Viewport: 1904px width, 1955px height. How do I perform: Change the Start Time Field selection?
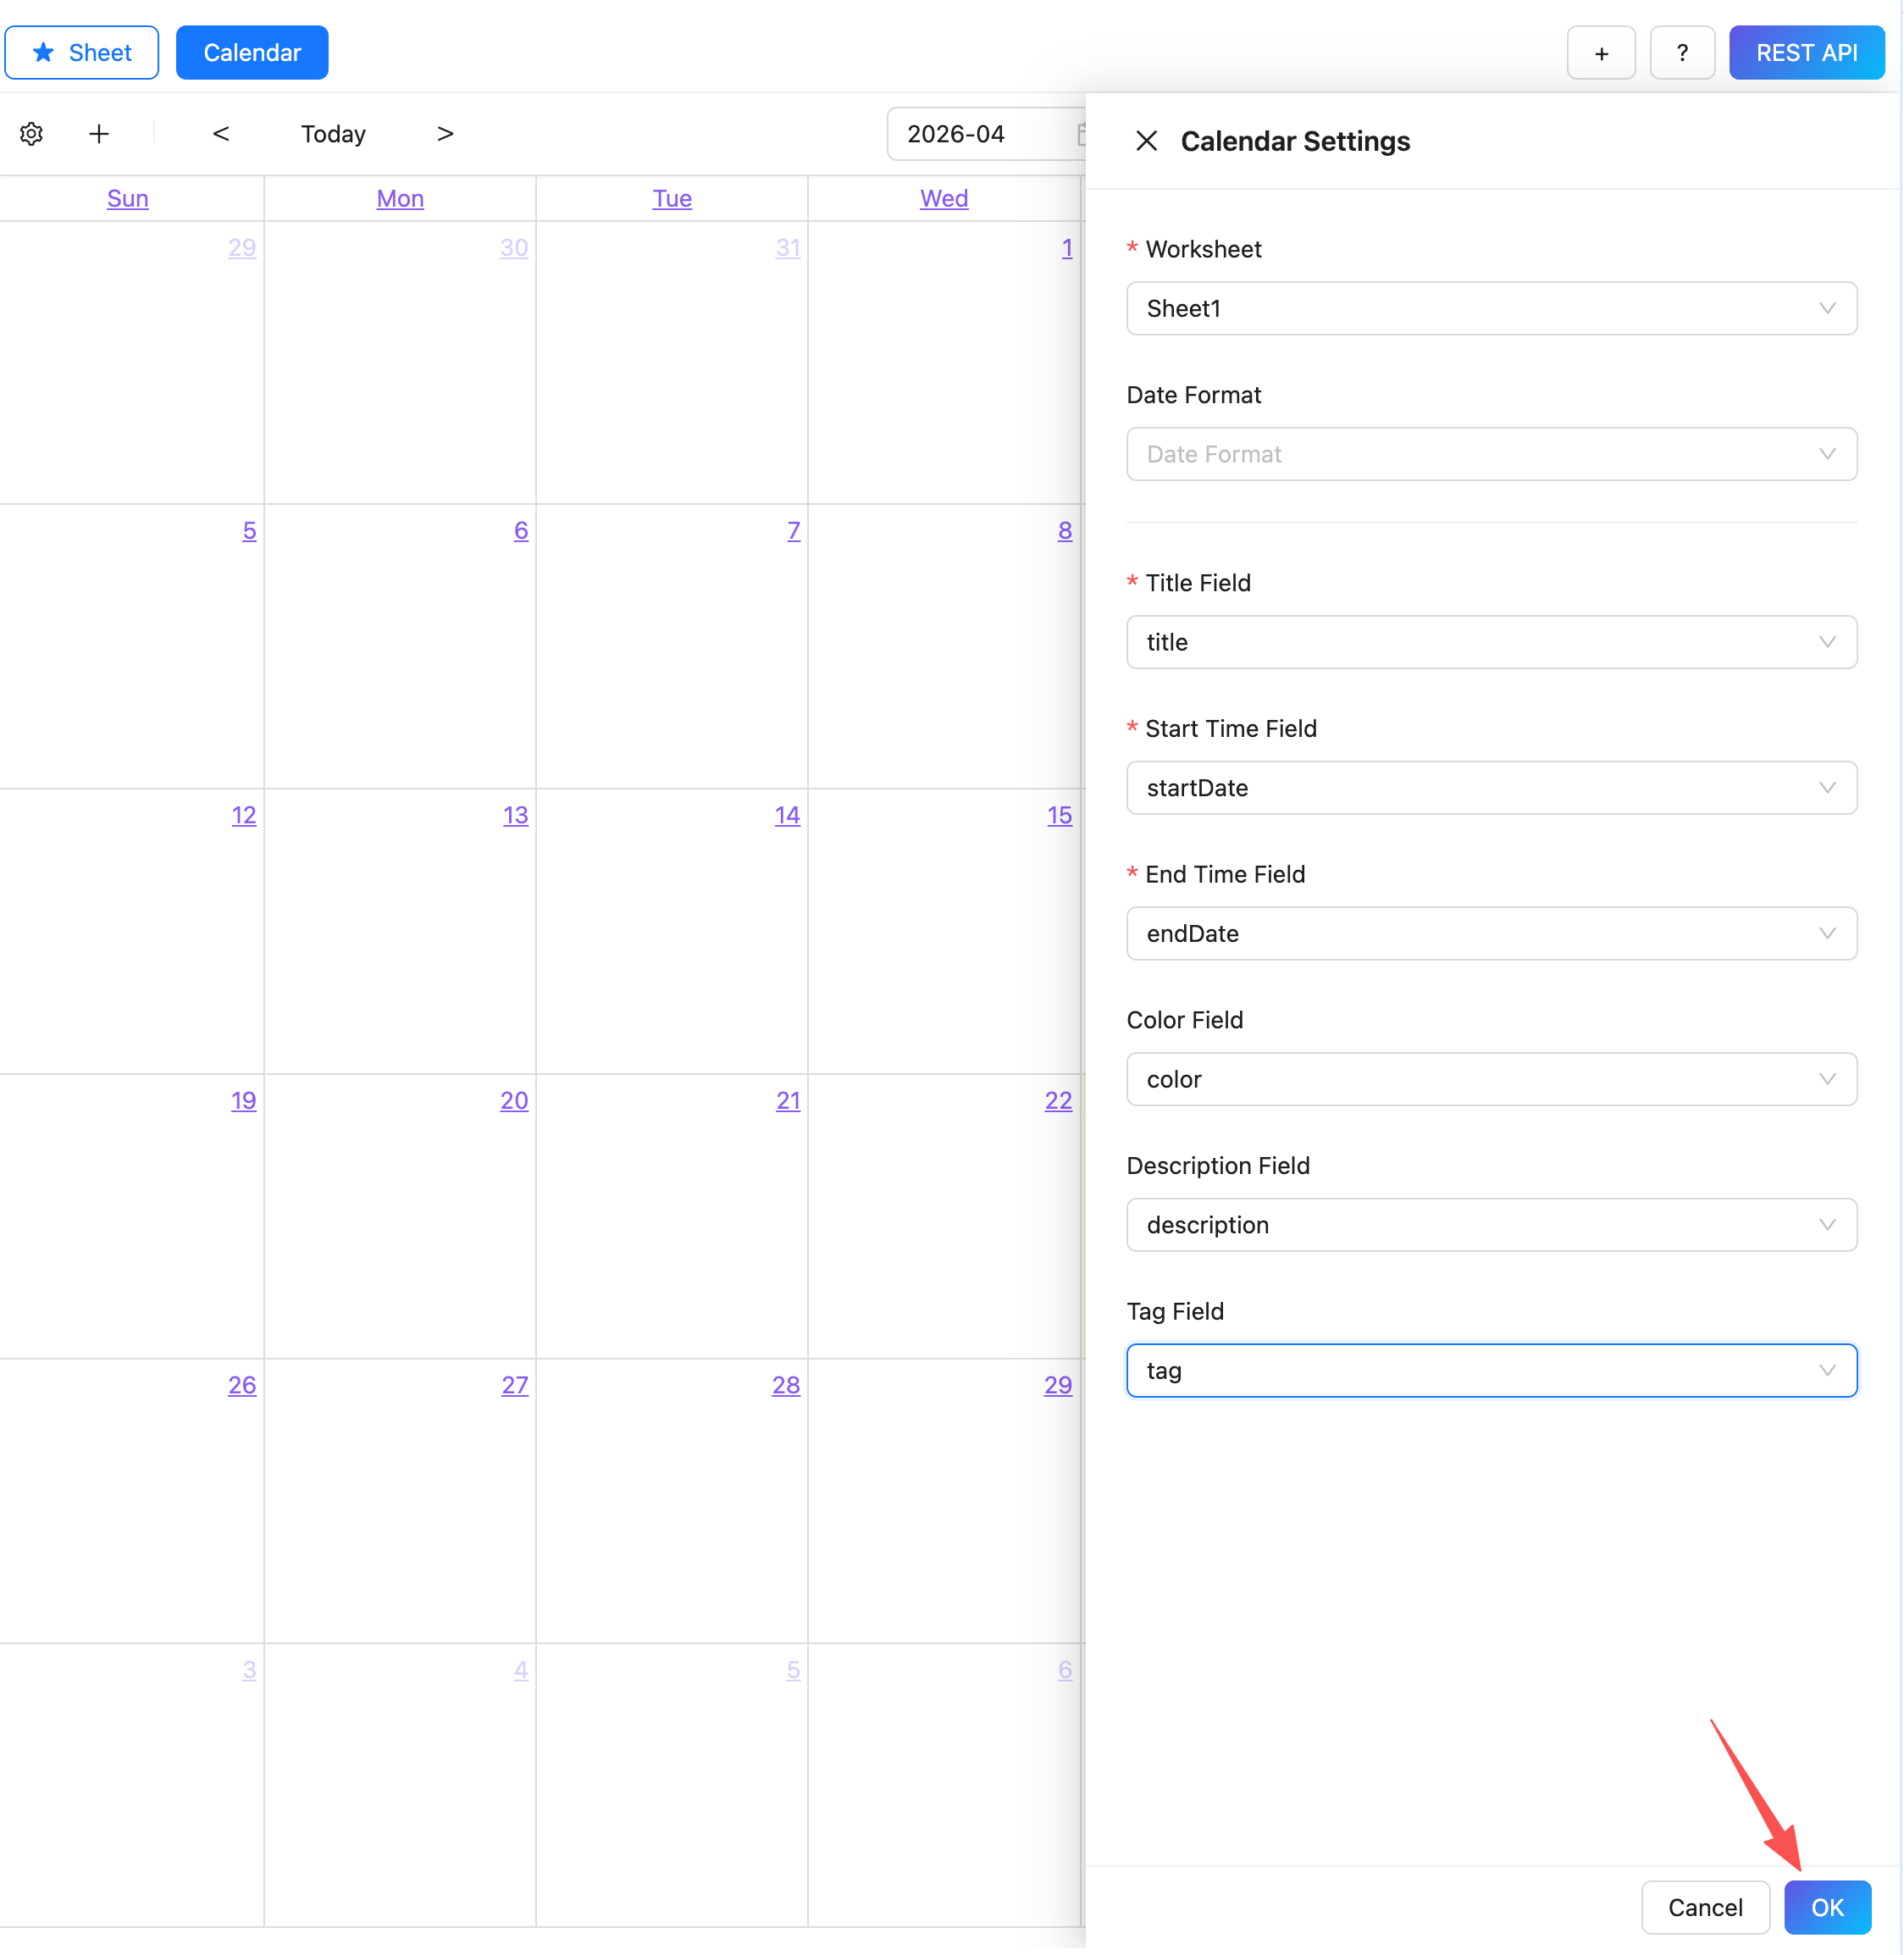pyautogui.click(x=1490, y=788)
